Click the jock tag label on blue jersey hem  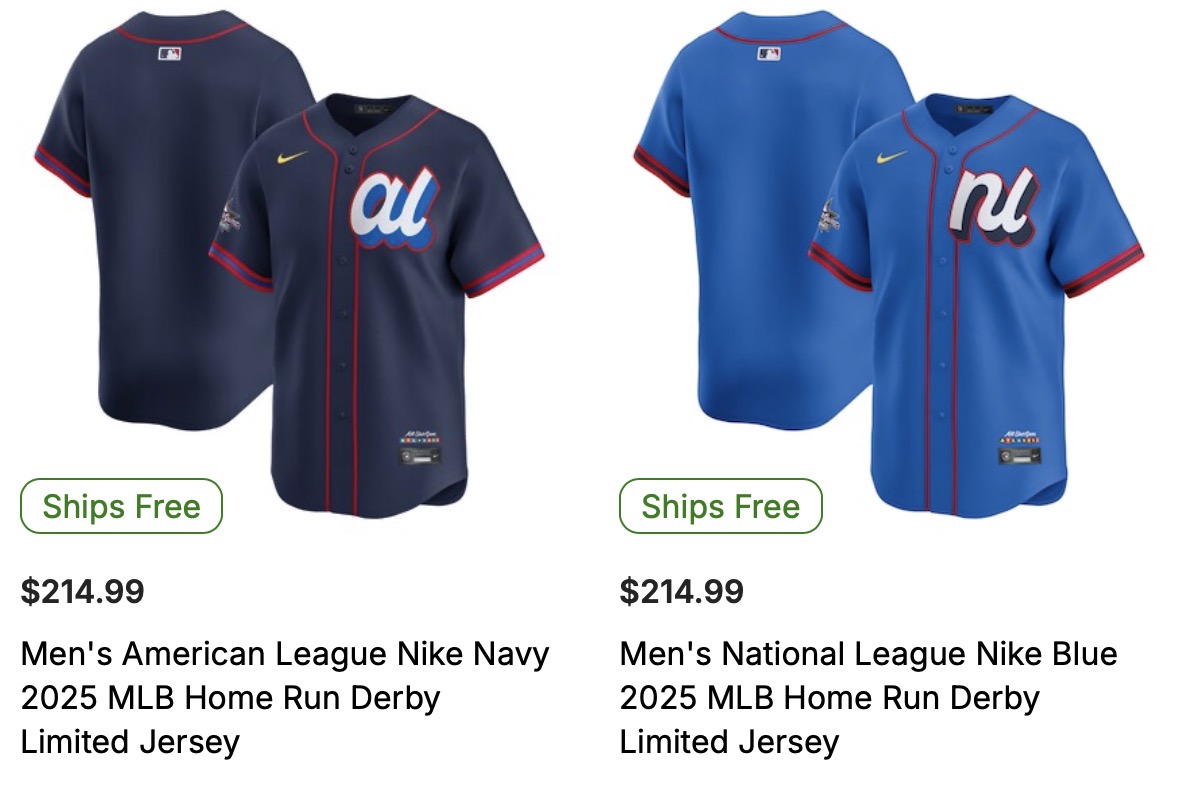pos(1019,449)
